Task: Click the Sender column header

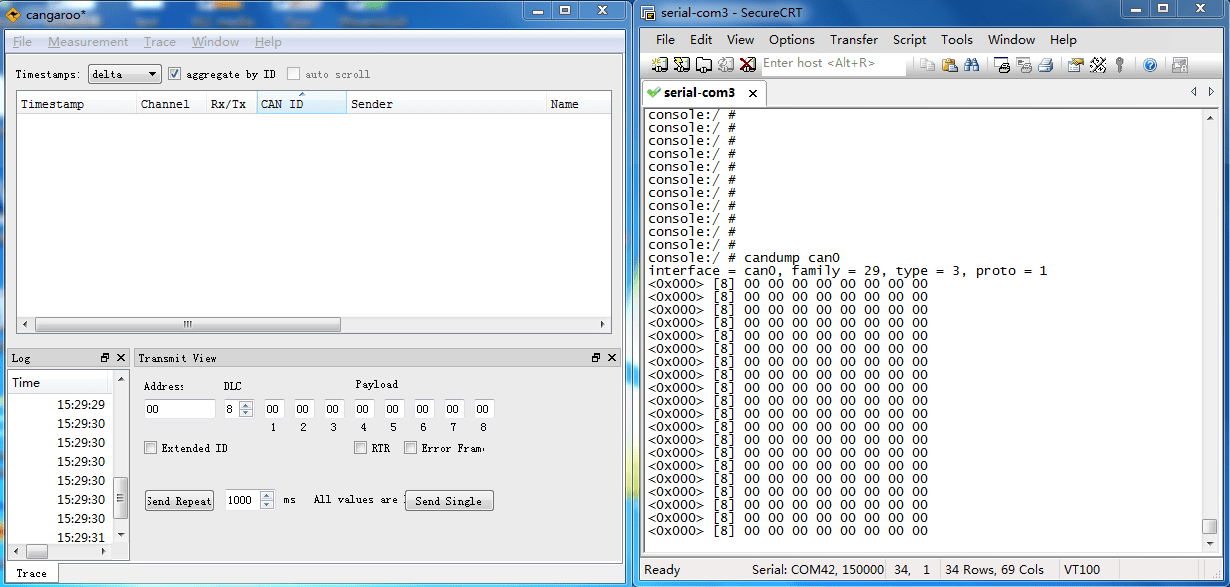Action: click(x=447, y=104)
